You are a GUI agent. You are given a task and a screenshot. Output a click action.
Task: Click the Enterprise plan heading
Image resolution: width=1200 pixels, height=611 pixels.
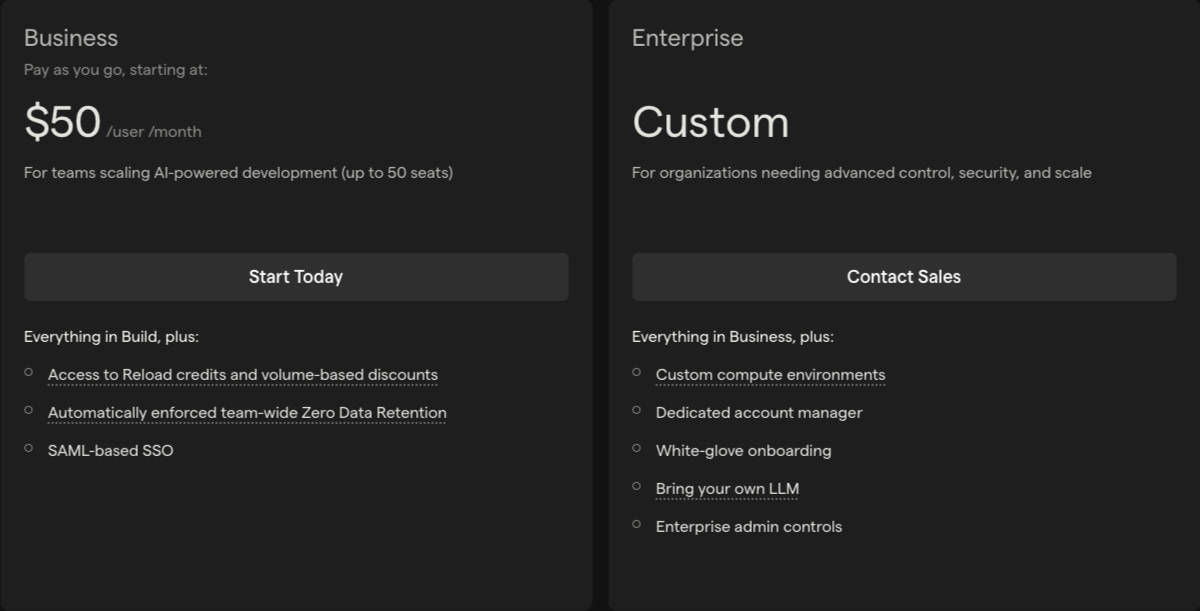[688, 38]
